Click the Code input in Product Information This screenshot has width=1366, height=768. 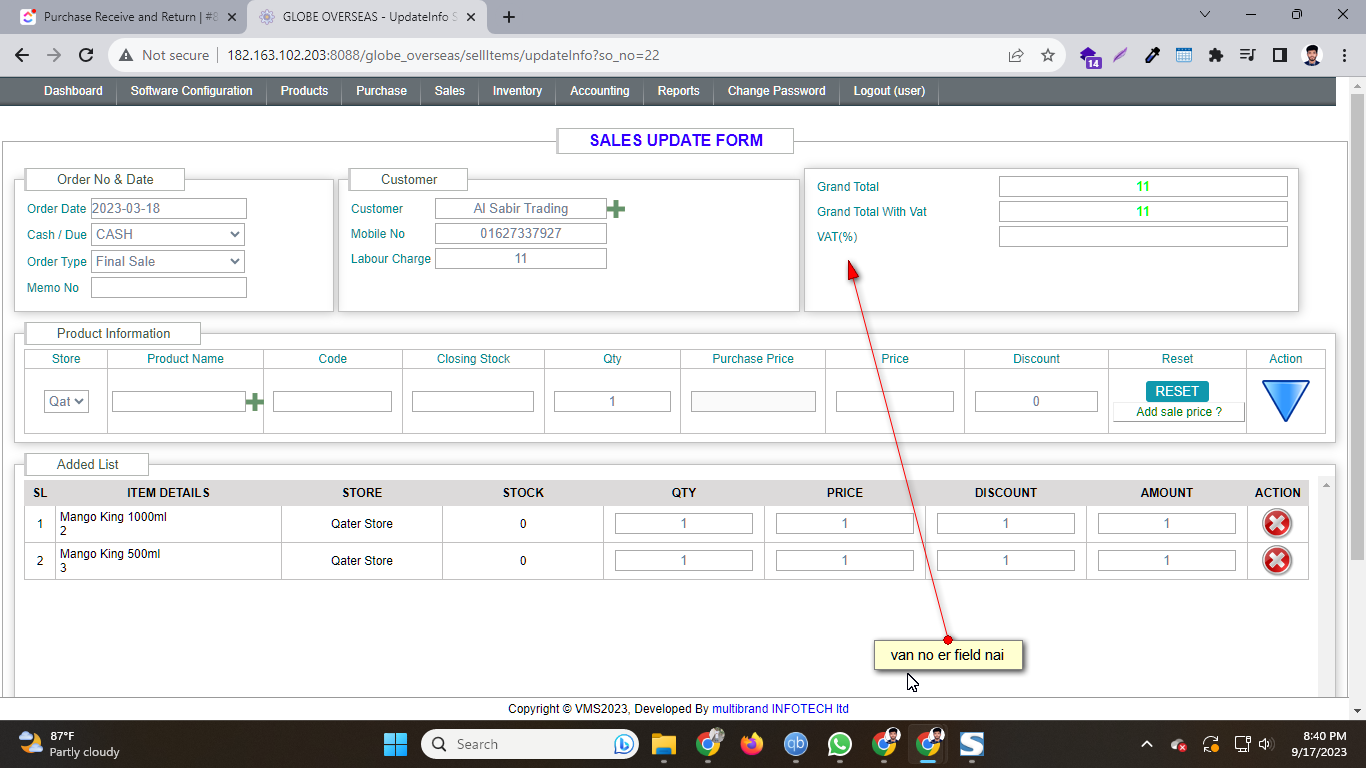click(x=332, y=401)
